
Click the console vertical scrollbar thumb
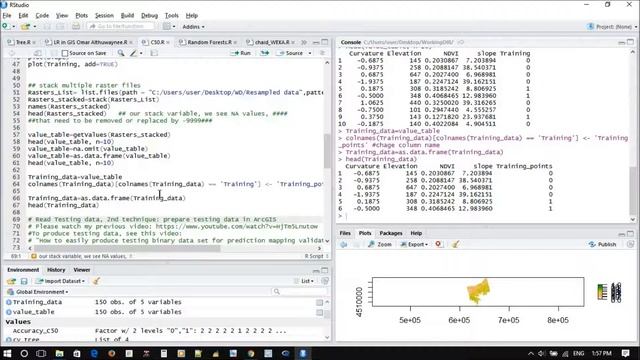click(633, 189)
